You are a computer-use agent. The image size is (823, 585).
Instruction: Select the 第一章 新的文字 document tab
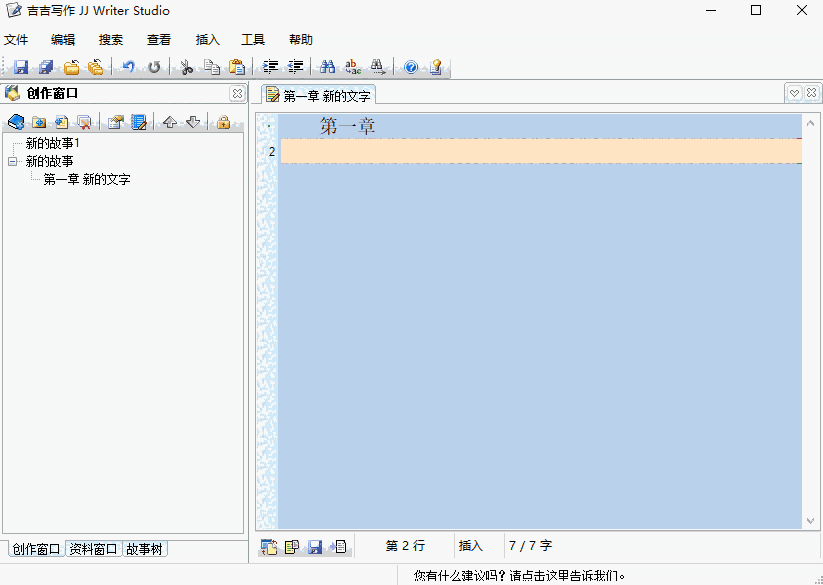click(x=318, y=95)
